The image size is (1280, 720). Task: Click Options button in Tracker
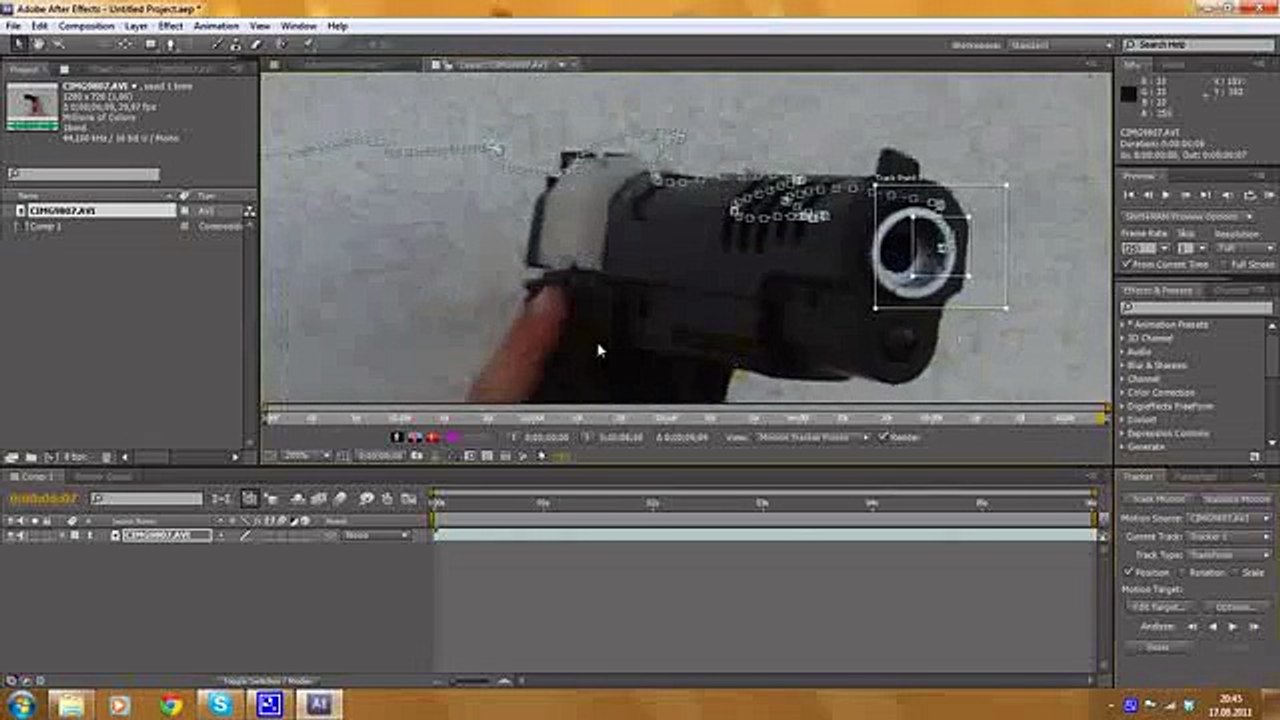(1236, 607)
